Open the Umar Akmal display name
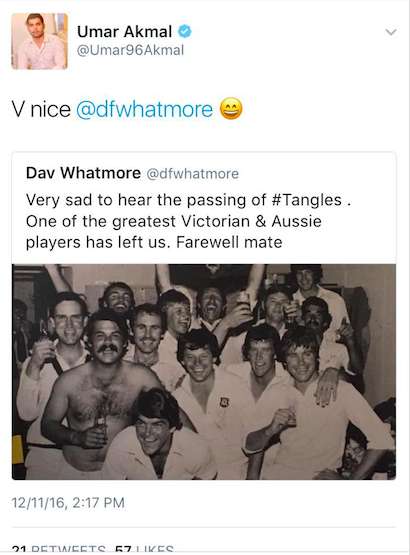 click(125, 32)
